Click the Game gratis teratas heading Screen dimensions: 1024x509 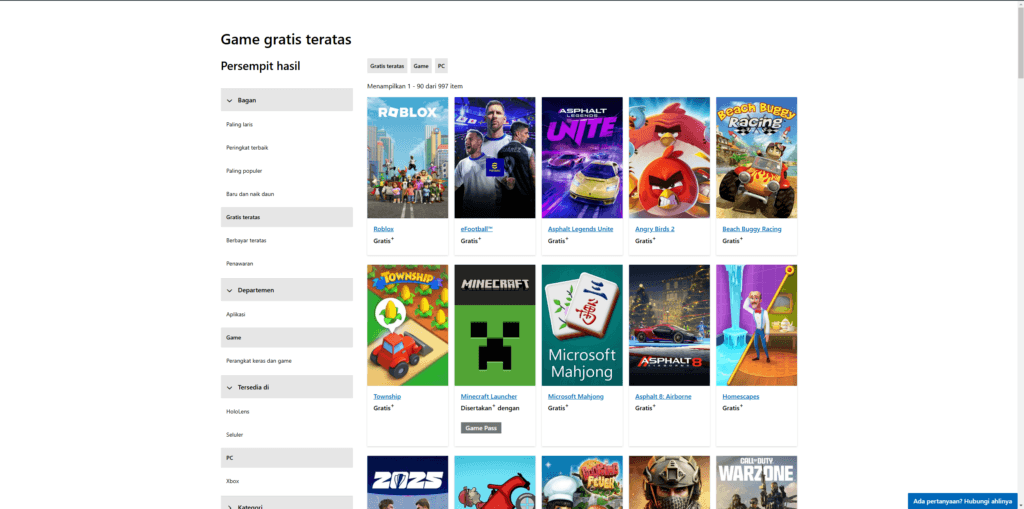pyautogui.click(x=286, y=40)
